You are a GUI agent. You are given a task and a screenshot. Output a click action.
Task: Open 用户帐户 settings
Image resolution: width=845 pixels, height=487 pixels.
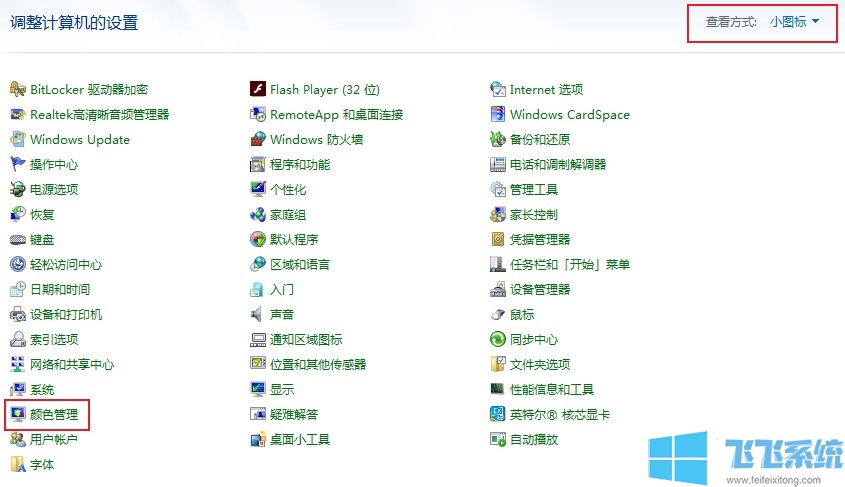coord(53,440)
